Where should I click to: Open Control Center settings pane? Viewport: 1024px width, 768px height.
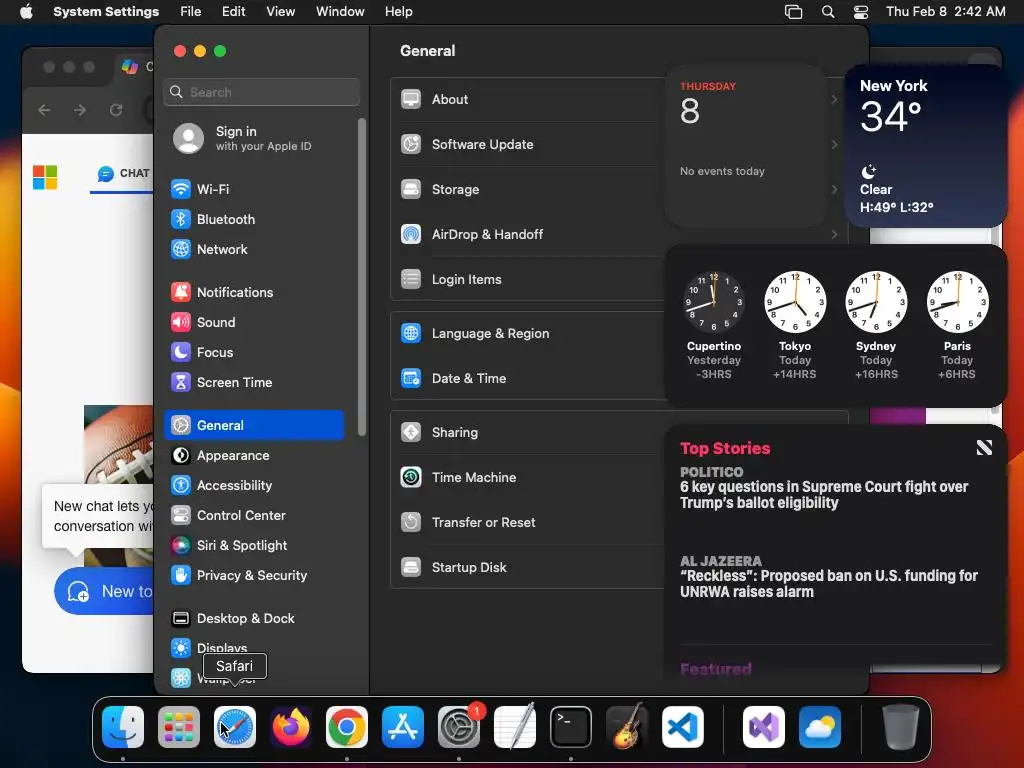(x=254, y=516)
